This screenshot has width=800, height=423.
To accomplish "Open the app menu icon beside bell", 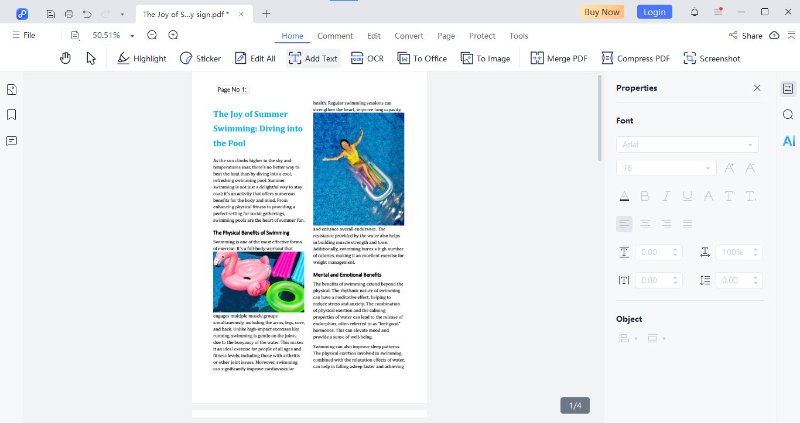I will click(x=718, y=12).
